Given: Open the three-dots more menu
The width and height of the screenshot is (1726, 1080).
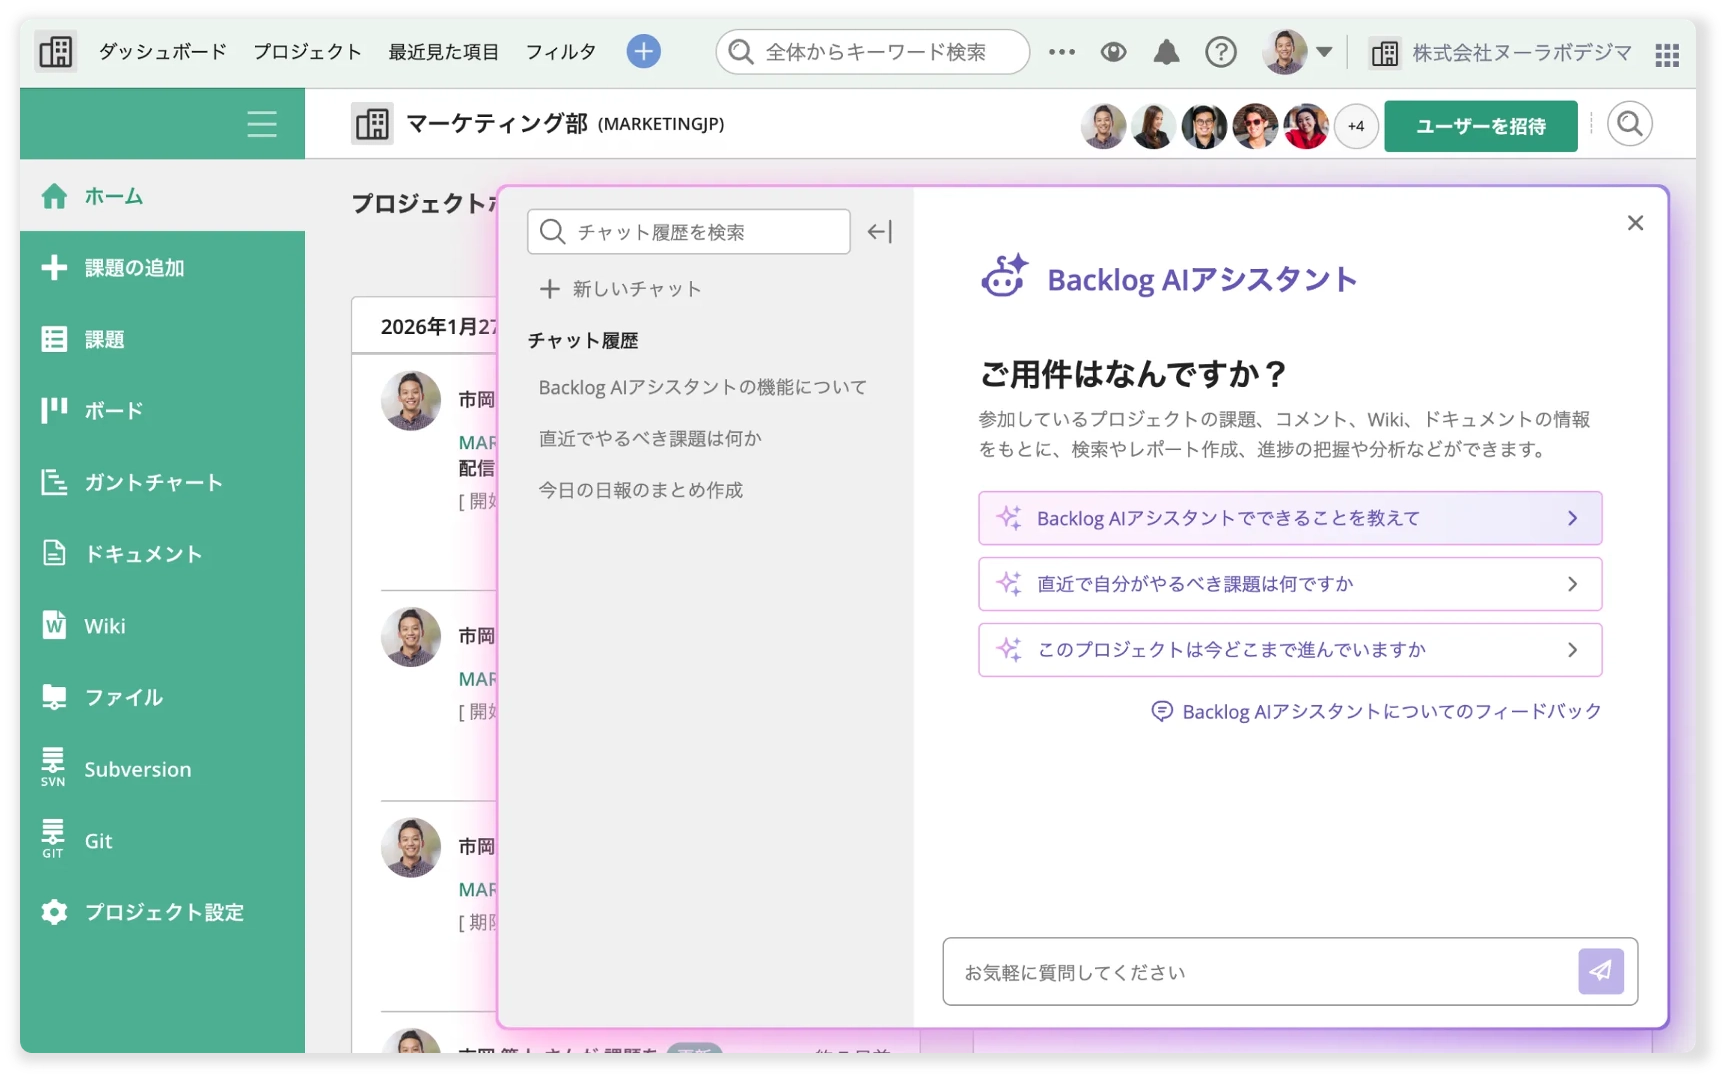Looking at the screenshot, I should 1062,52.
